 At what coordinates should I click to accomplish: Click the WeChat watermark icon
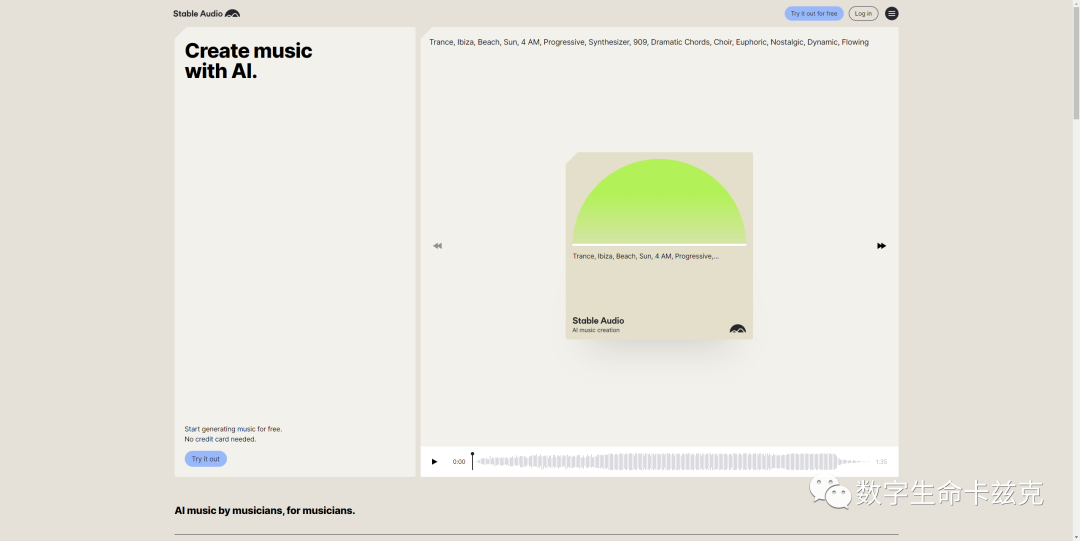click(828, 492)
